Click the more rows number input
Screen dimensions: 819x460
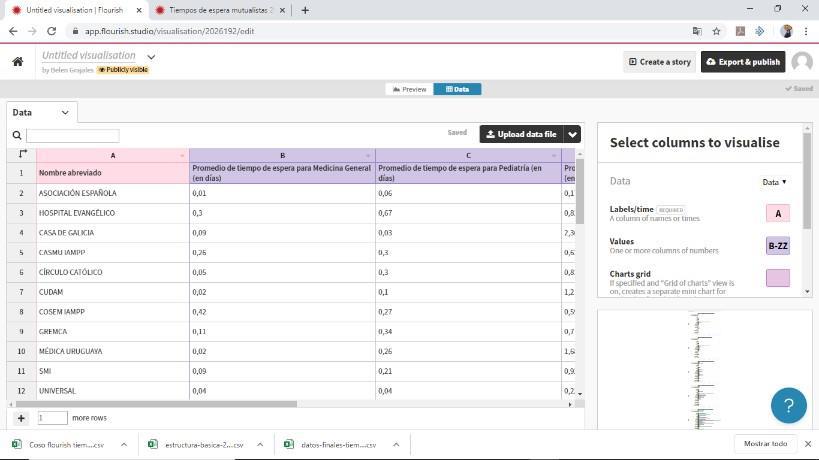click(x=52, y=418)
